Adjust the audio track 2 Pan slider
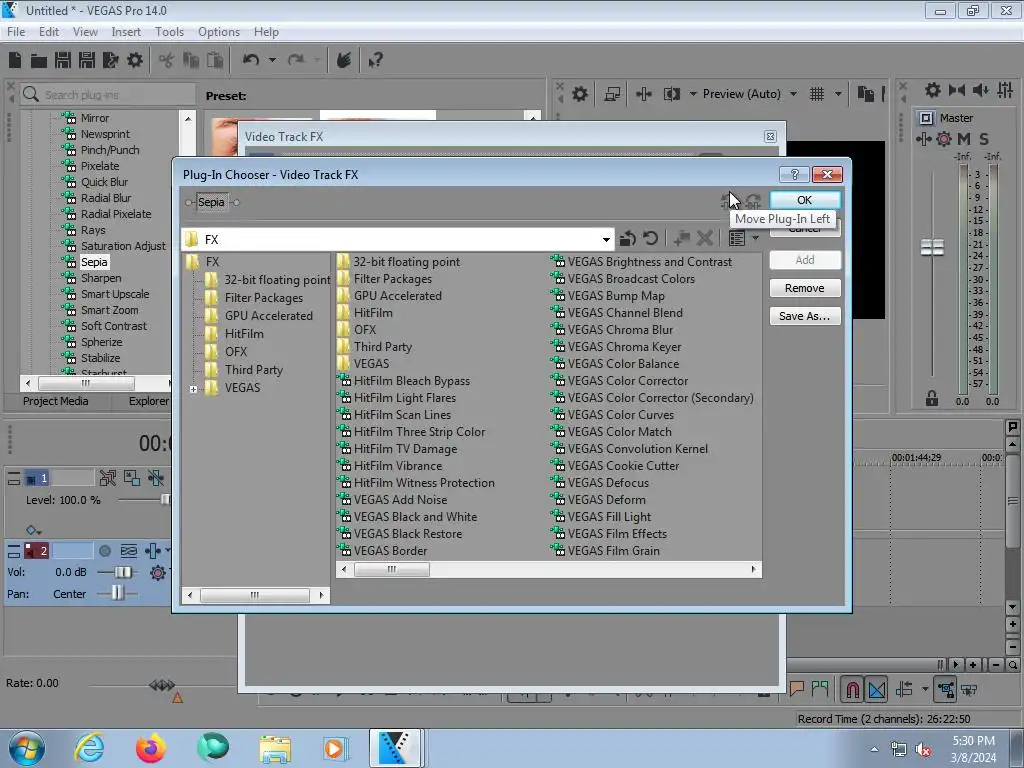Screen dimensions: 1024x768 [117, 594]
